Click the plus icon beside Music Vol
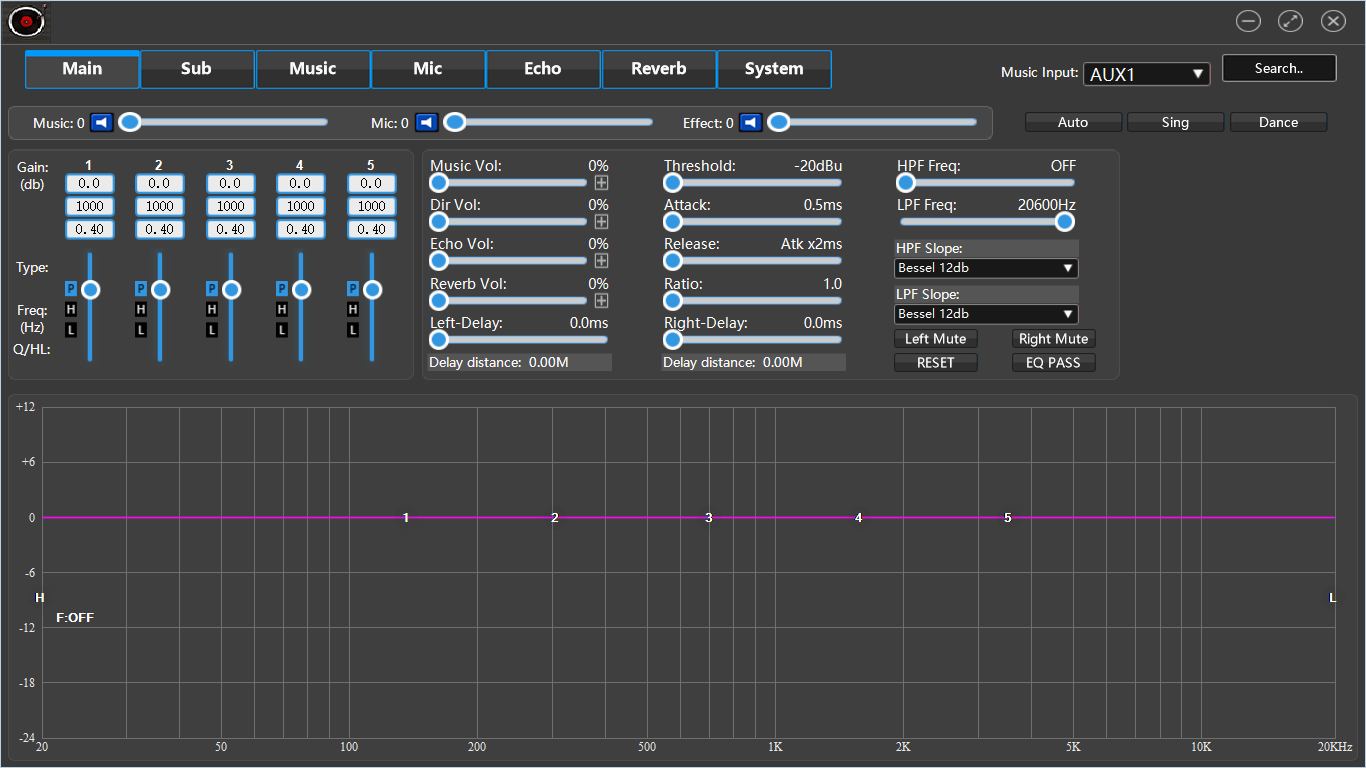Screen dimensions: 1366x768 click(601, 183)
